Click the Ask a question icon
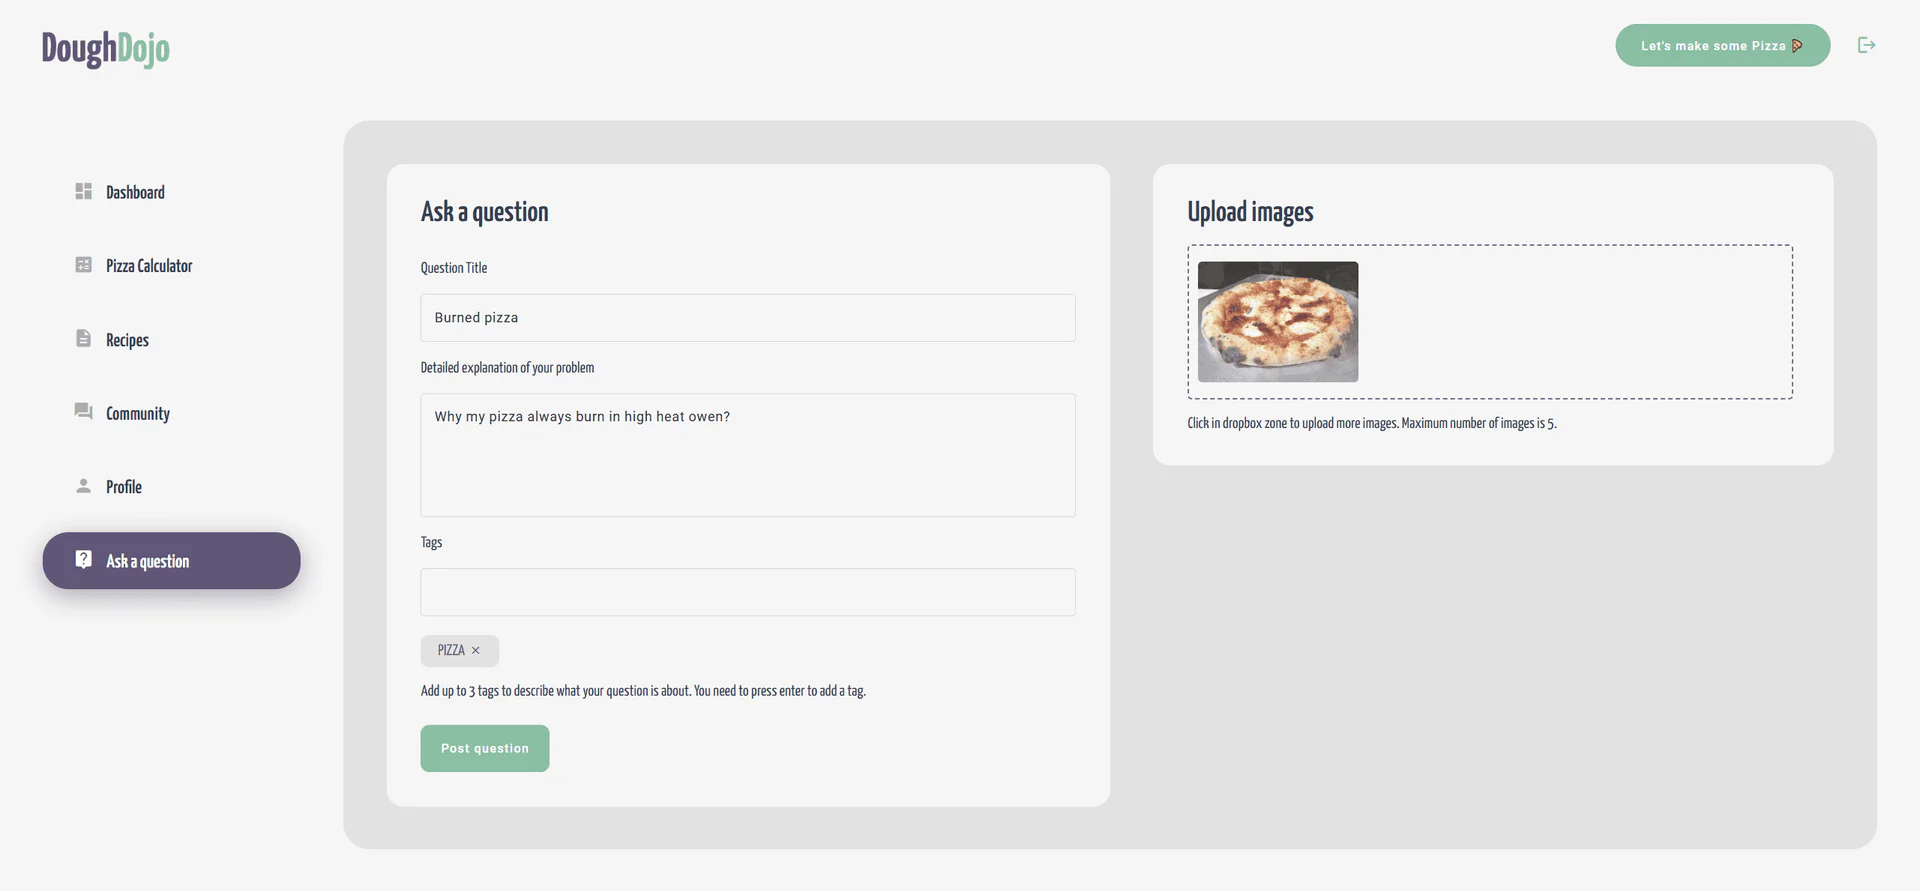1920x892 pixels. [84, 560]
